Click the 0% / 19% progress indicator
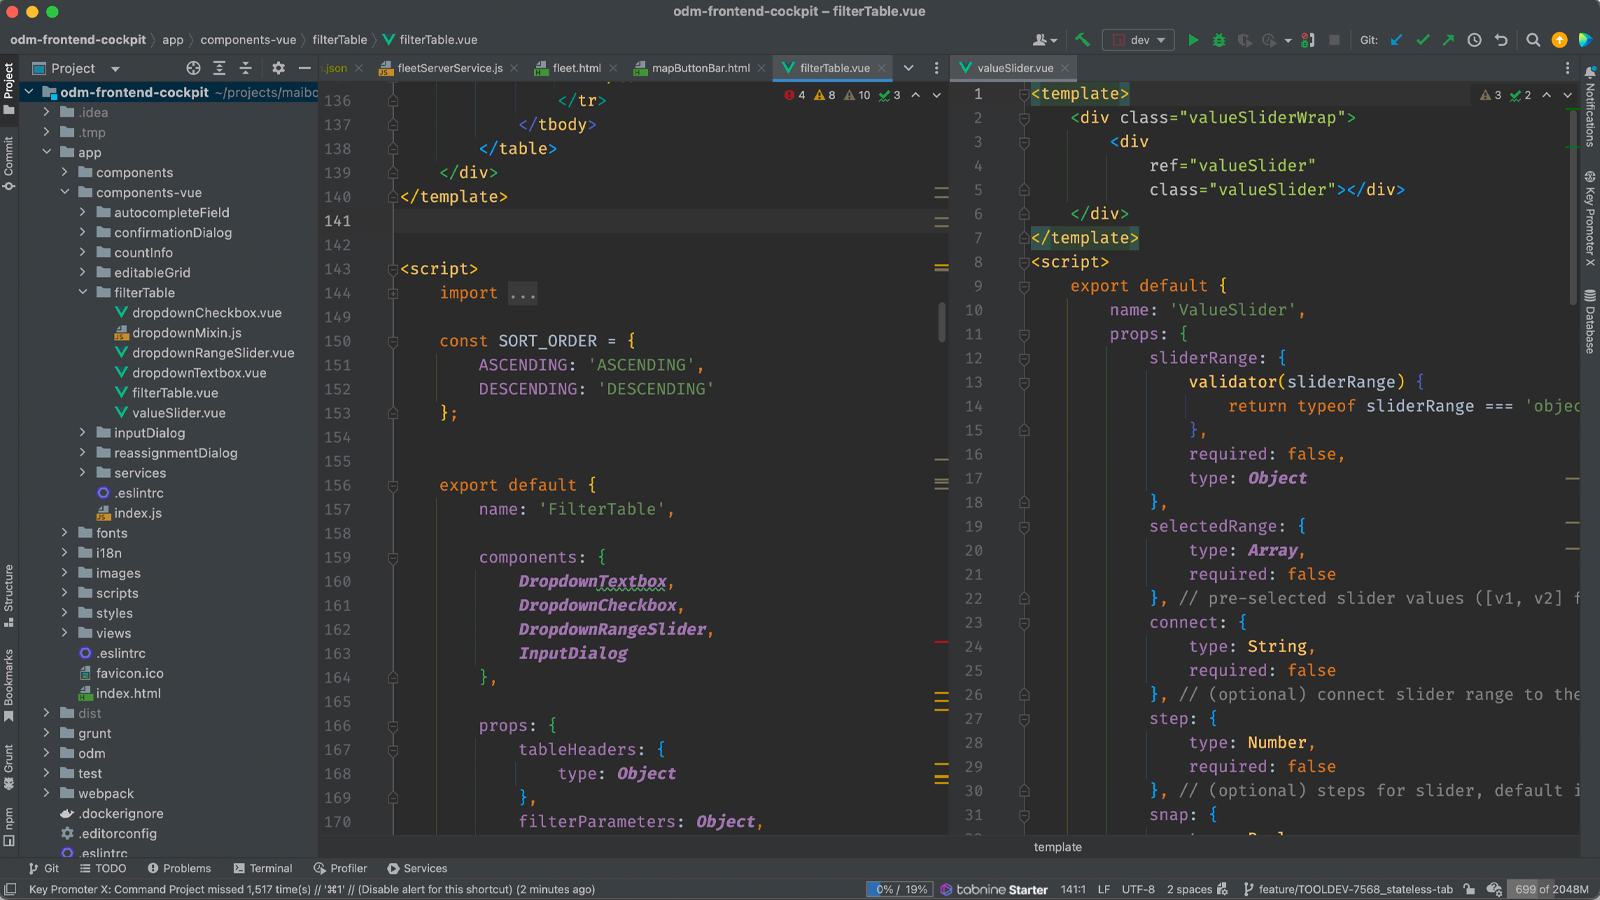This screenshot has height=900, width=1600. (898, 889)
